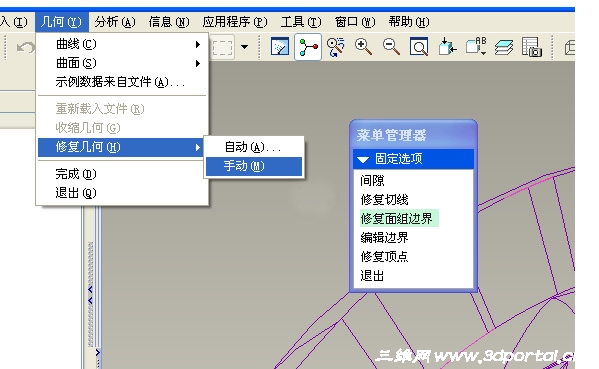Expand the 曲线(C) submenu
This screenshot has width=599, height=369.
click(x=122, y=44)
